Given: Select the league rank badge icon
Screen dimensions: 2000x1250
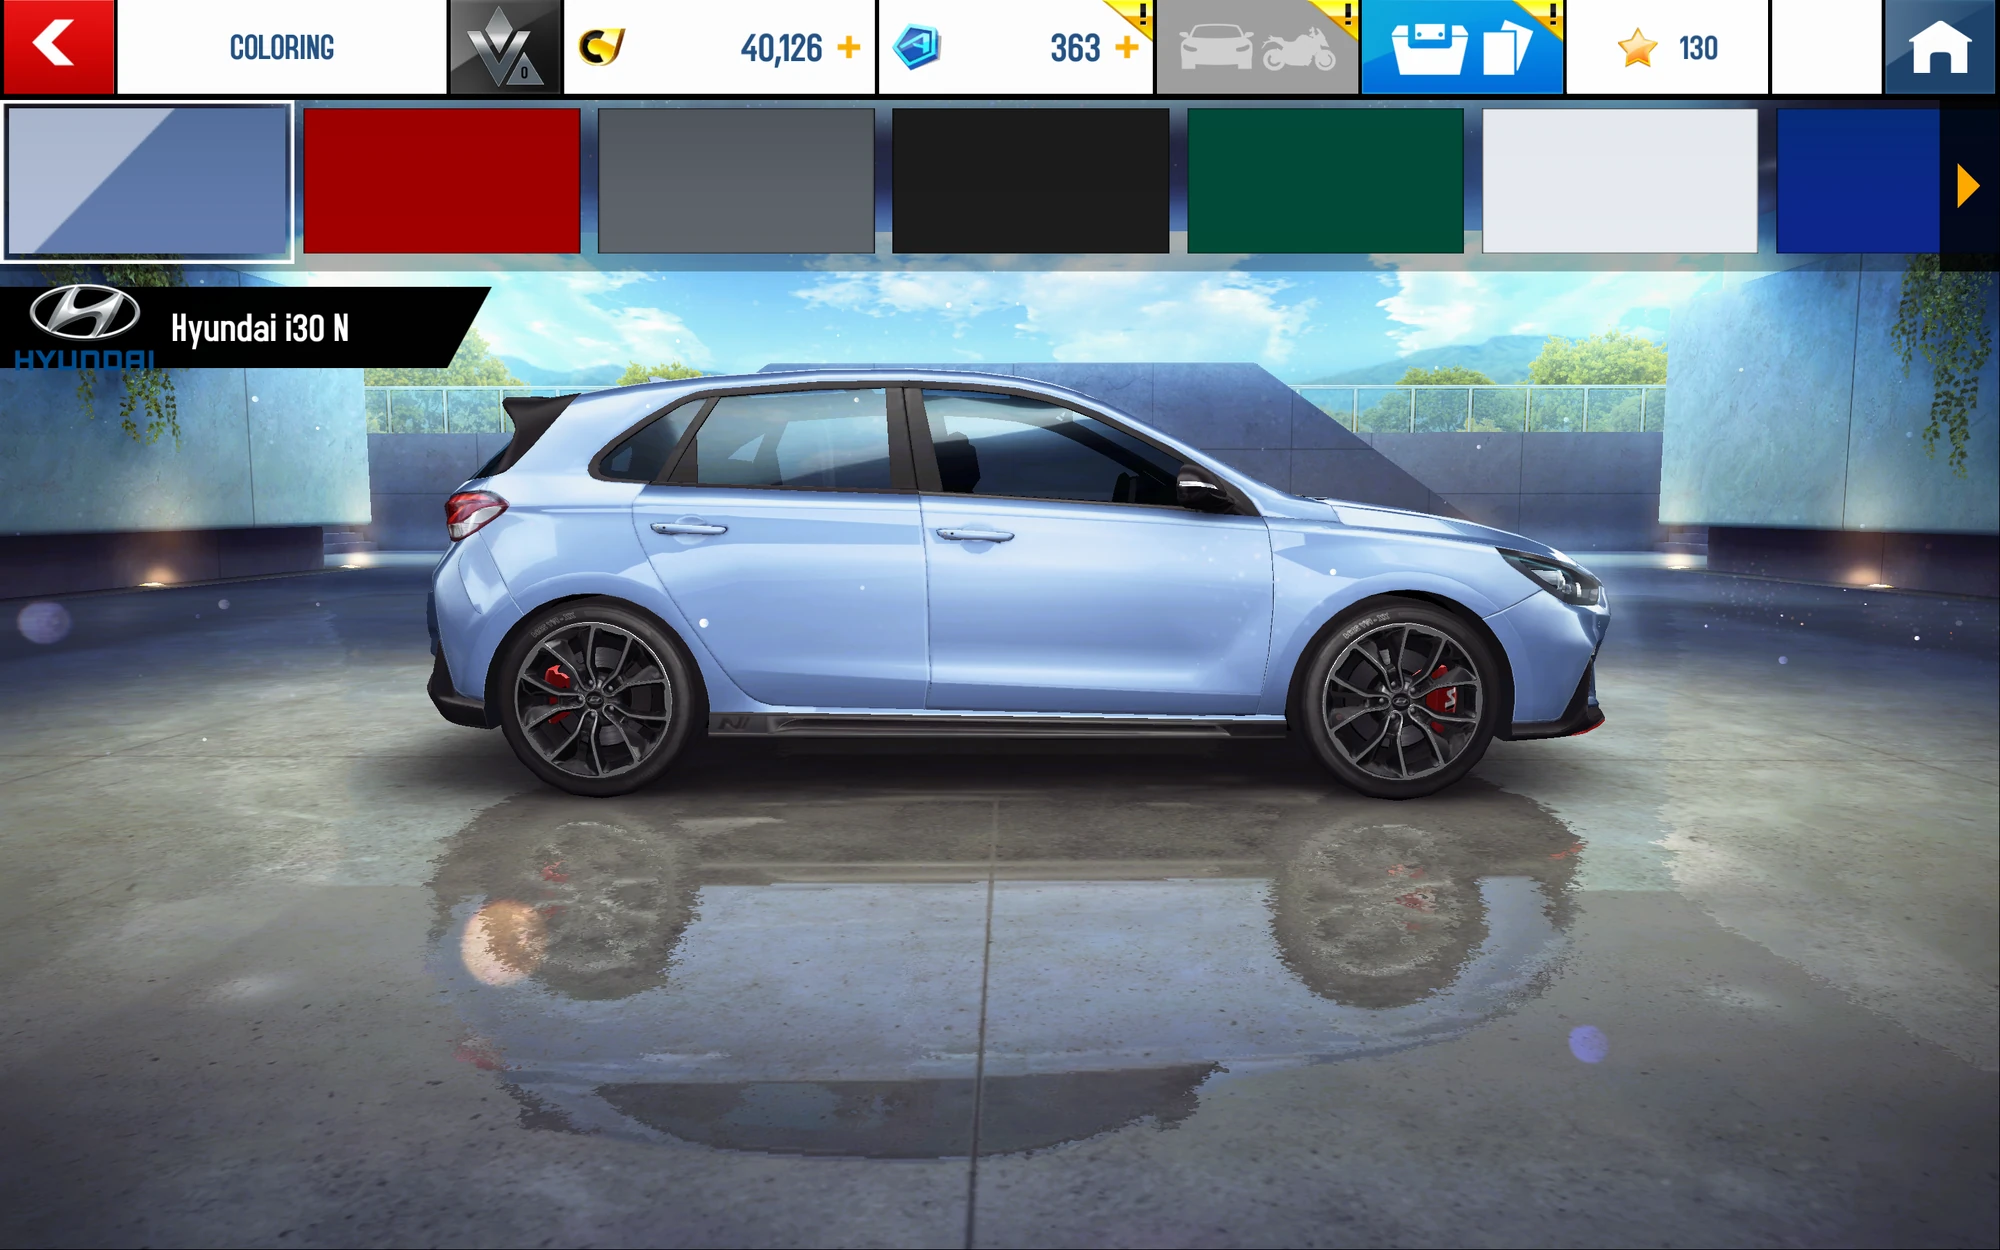Looking at the screenshot, I should click(505, 45).
